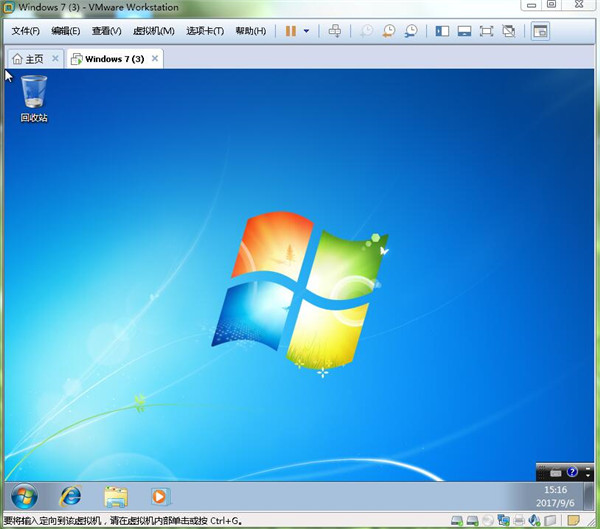600x529 pixels.
Task: Pause the virtual machine with the orange button
Action: pyautogui.click(x=291, y=31)
